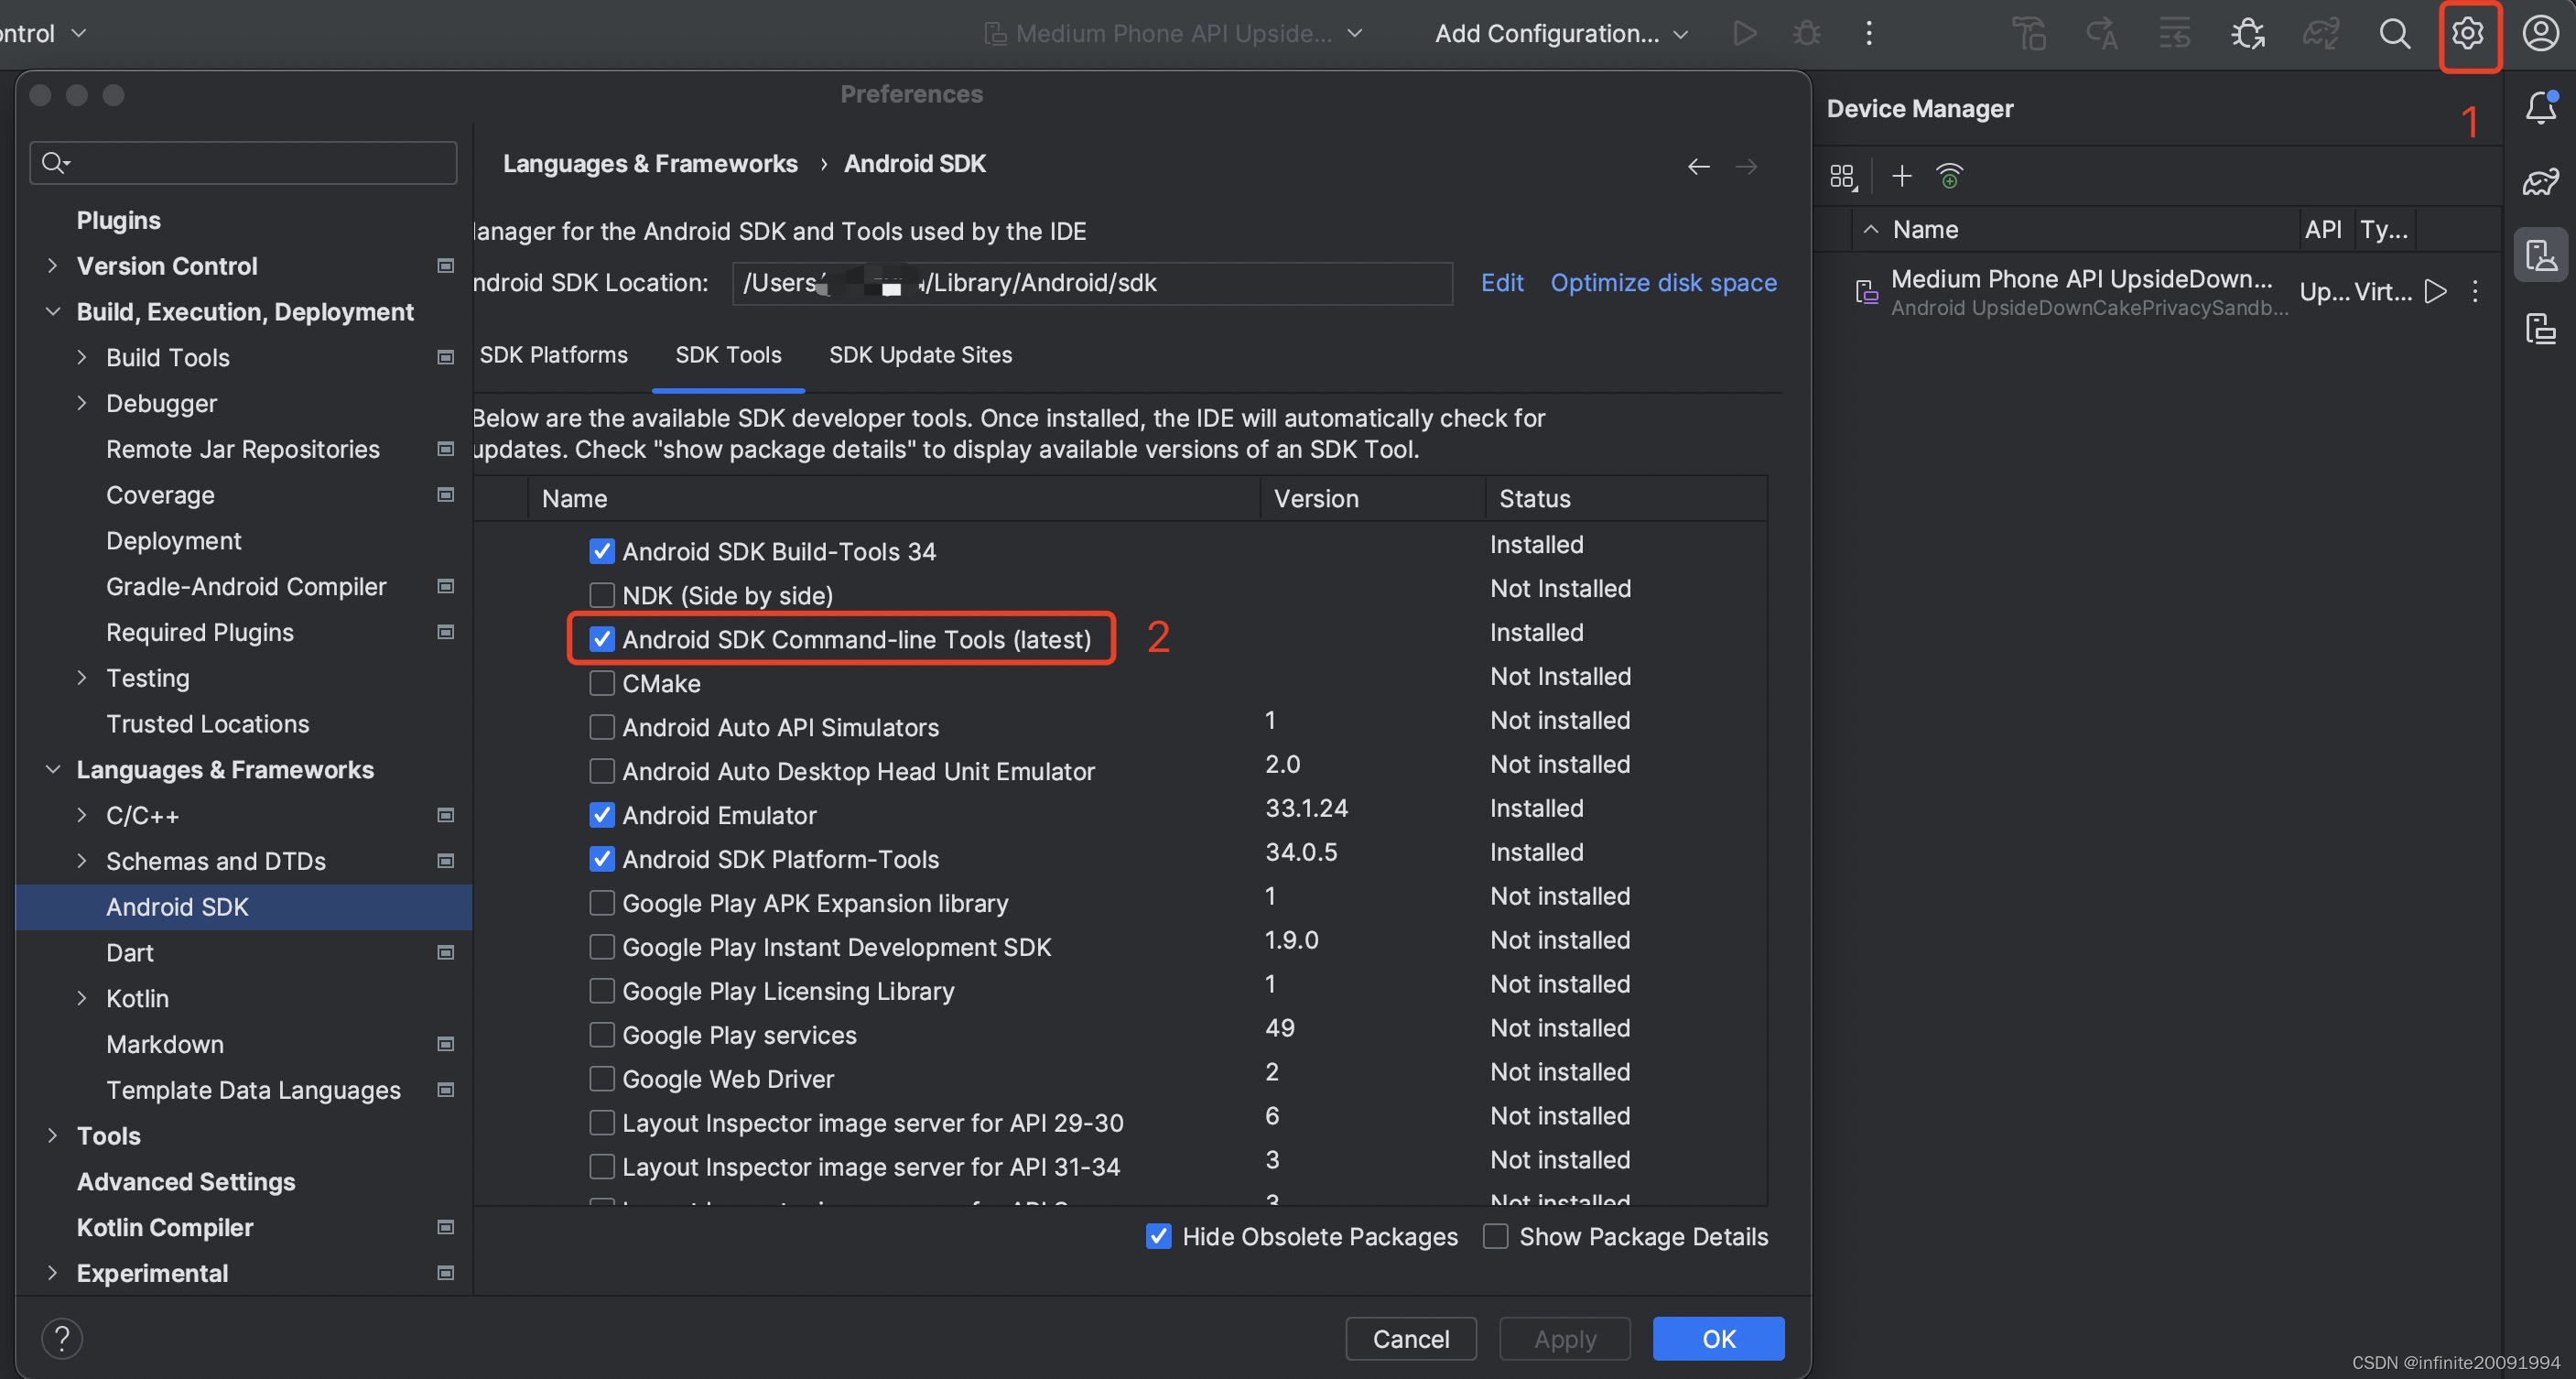Click the Attach Debugger to Android Process icon
This screenshot has height=1379, width=2576.
point(2248,33)
